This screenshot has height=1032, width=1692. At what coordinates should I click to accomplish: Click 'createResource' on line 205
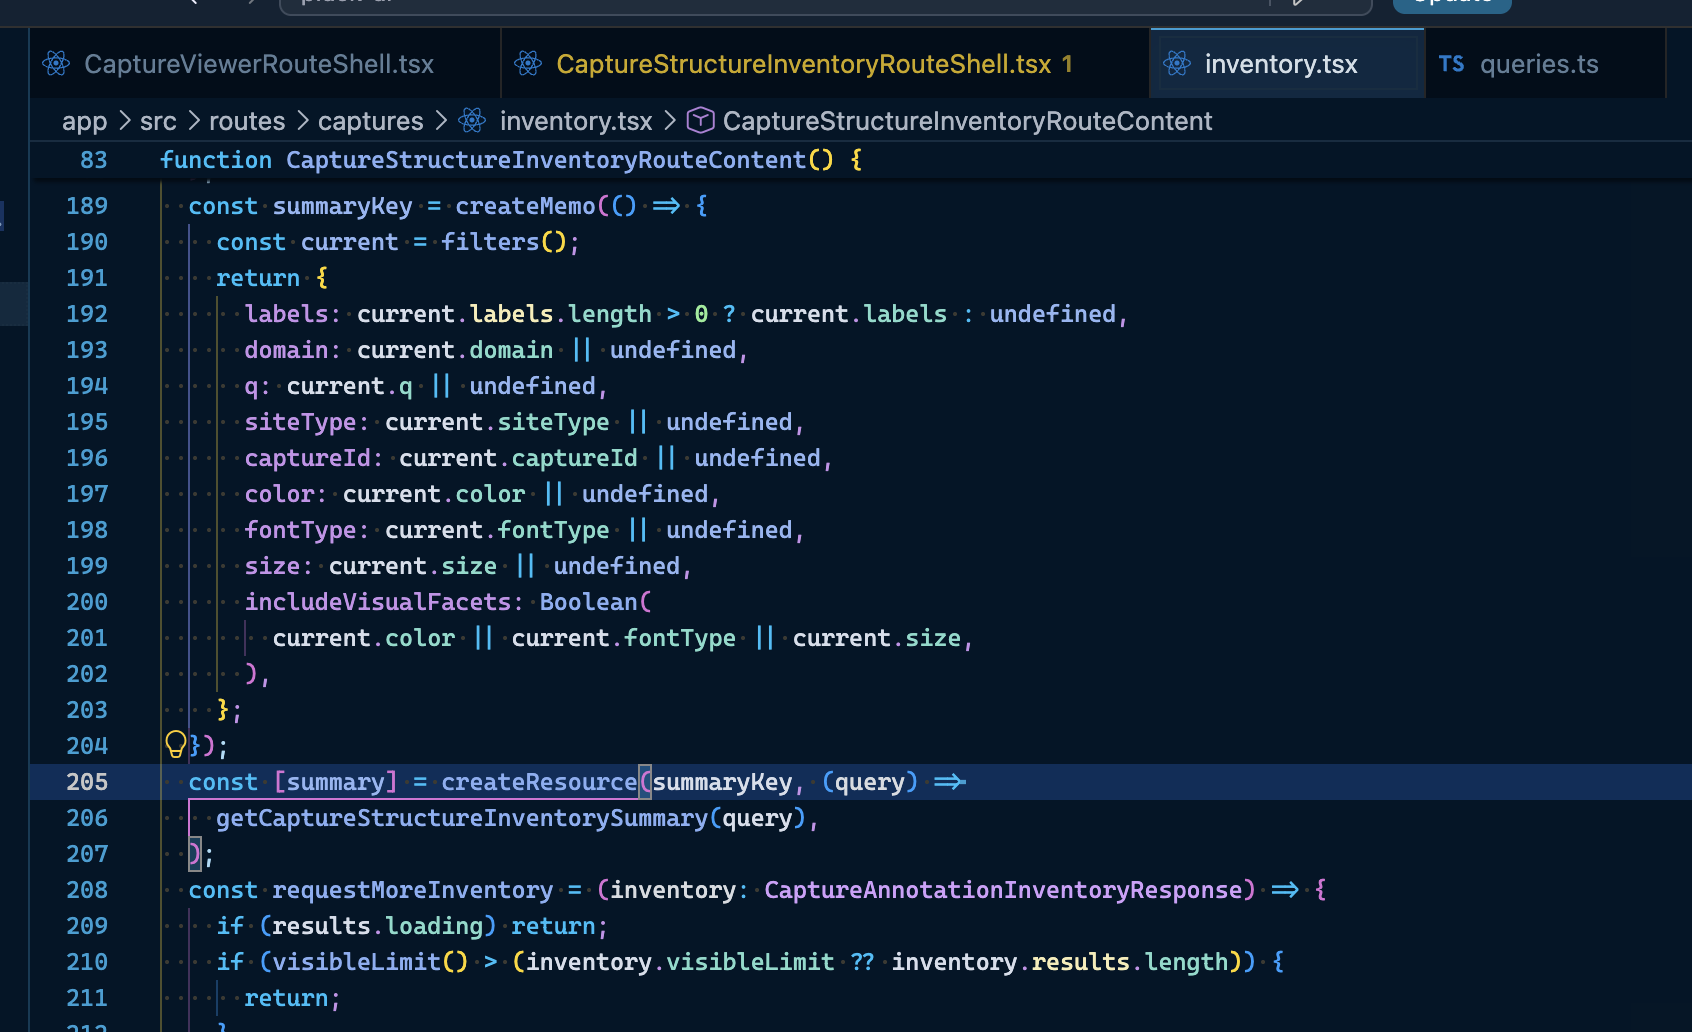[539, 782]
